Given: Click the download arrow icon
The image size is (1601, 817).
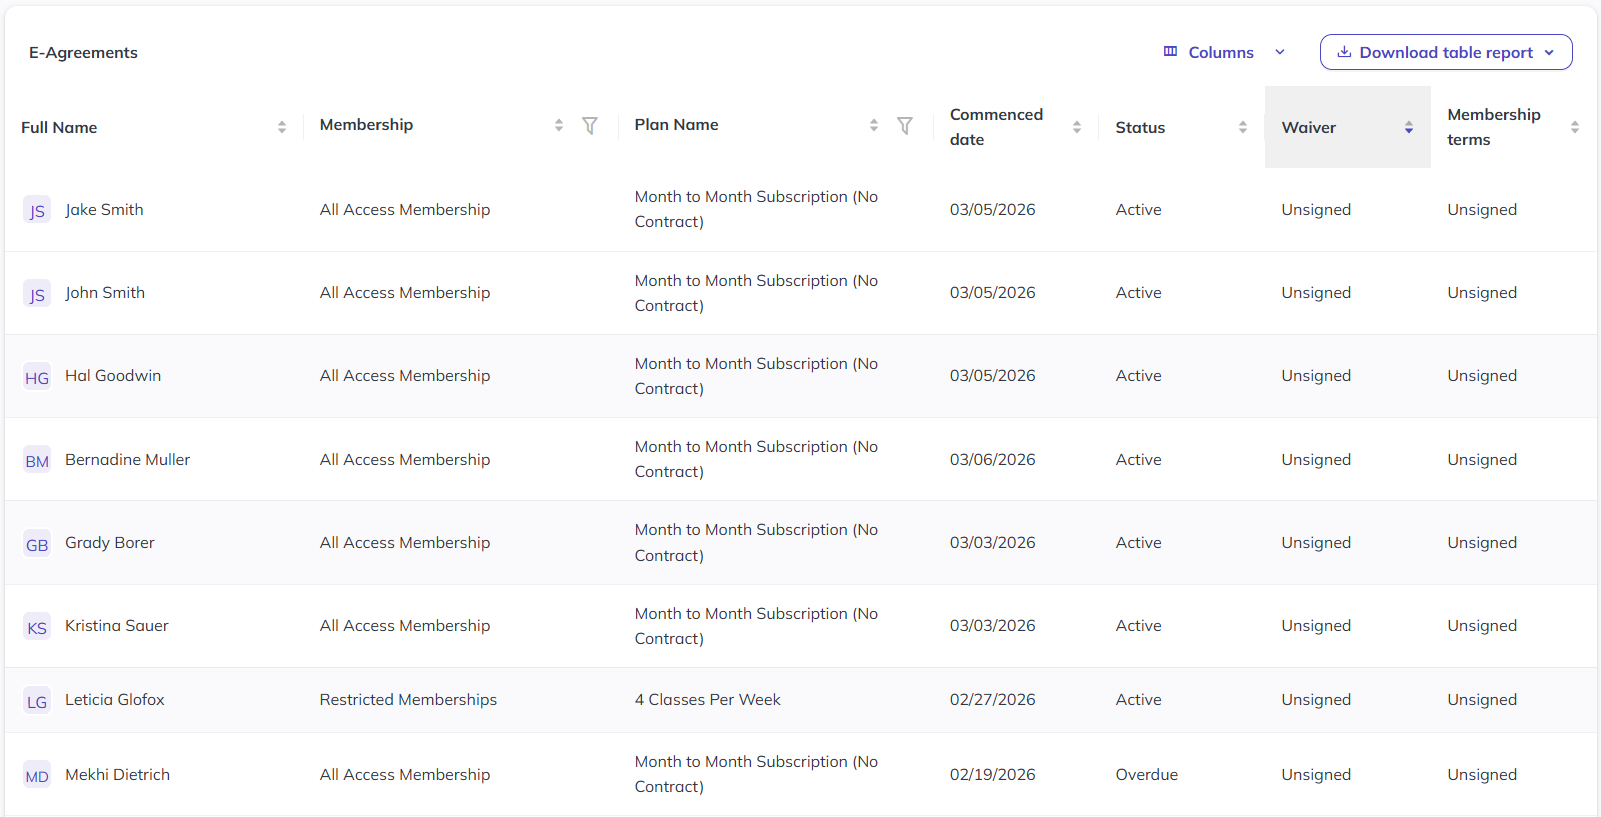Looking at the screenshot, I should tap(1345, 52).
